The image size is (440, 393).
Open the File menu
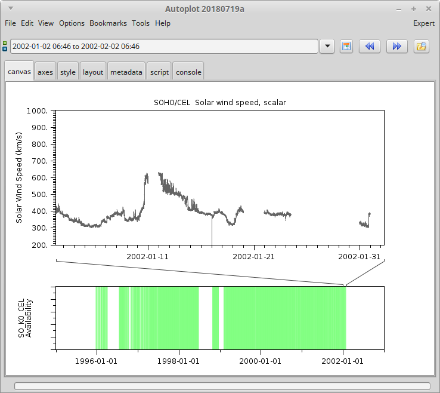(x=10, y=23)
